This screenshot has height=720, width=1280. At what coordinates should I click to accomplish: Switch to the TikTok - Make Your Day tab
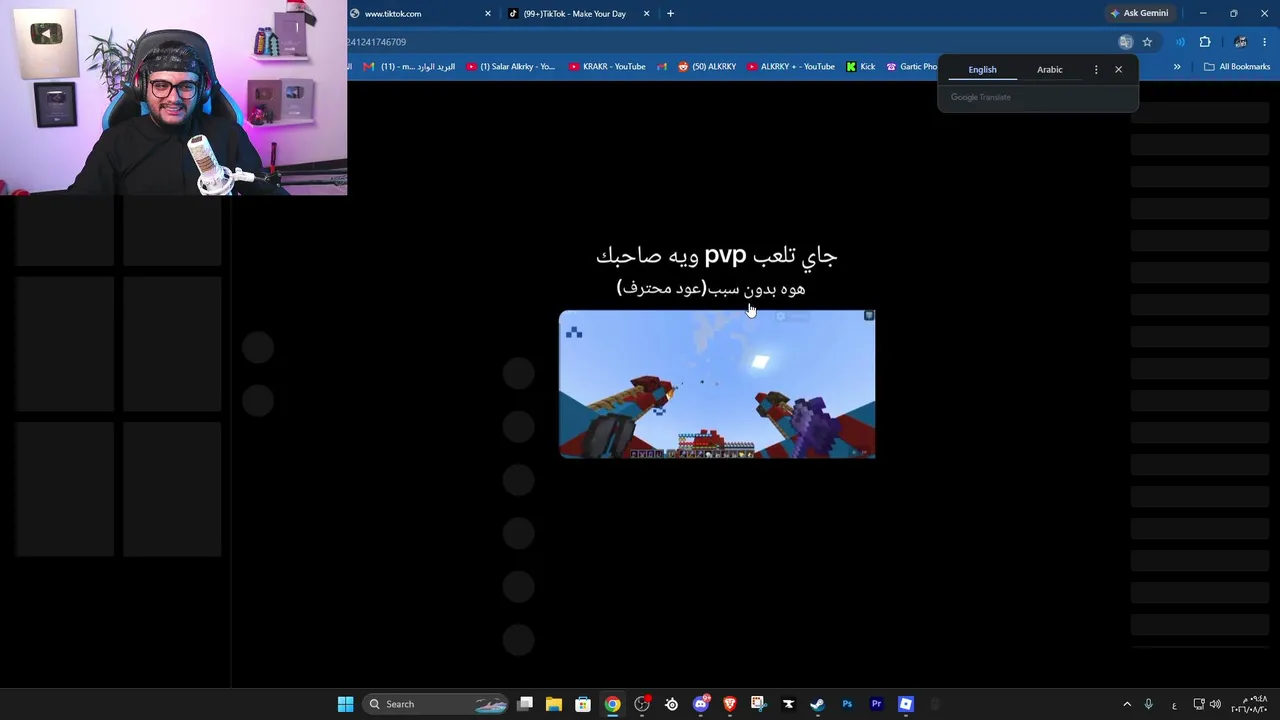pos(576,14)
